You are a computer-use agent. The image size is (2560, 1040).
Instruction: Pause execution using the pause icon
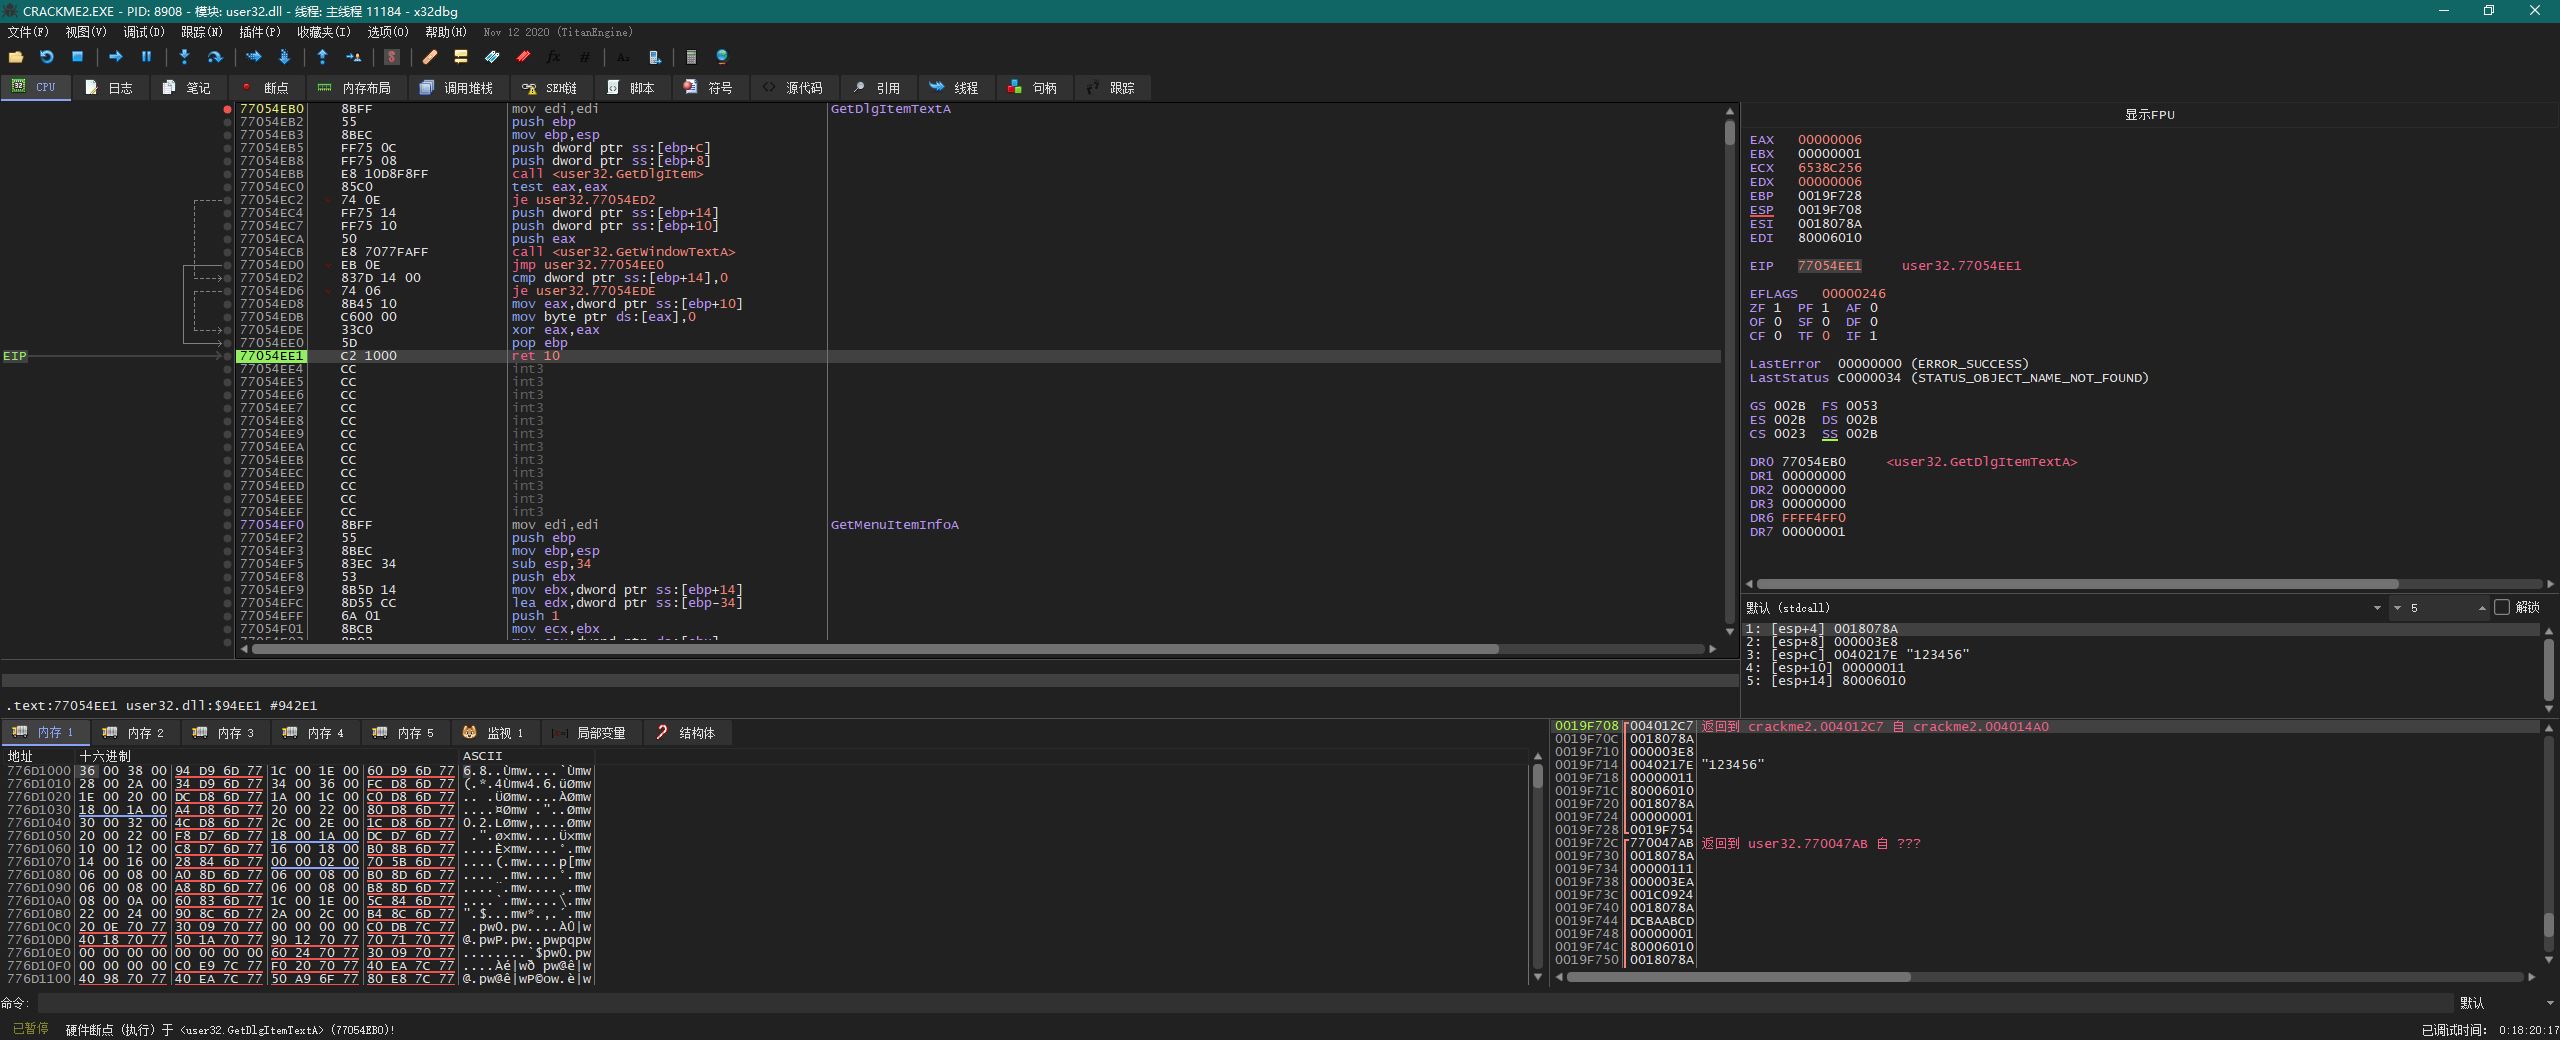pos(146,57)
